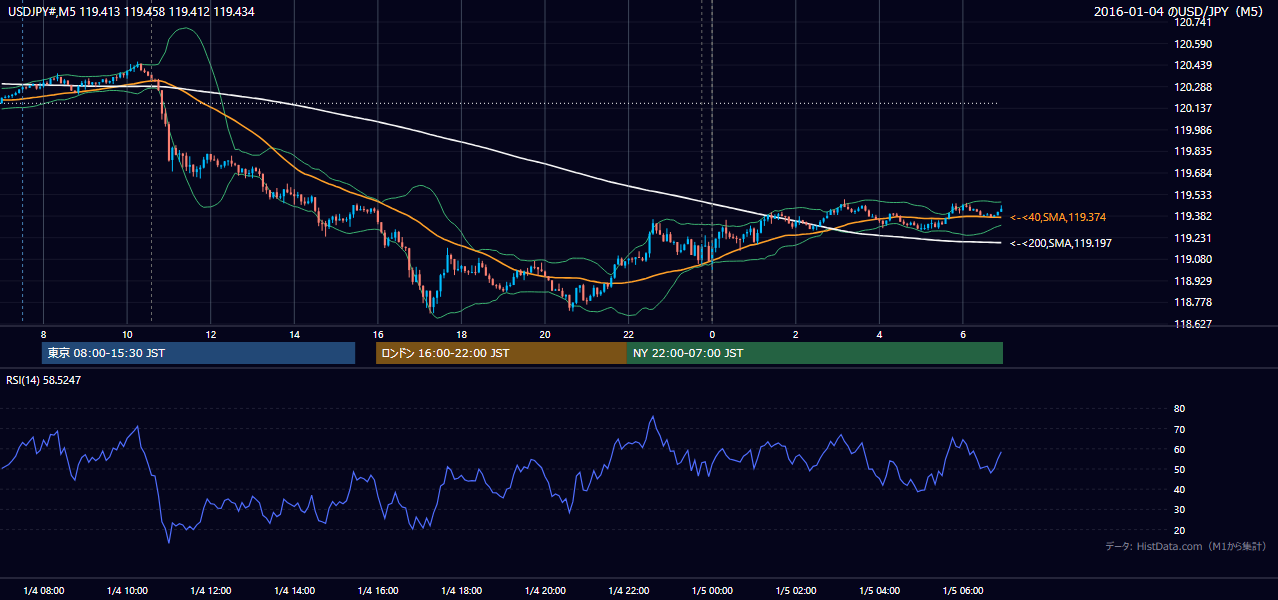Screen dimensions: 1278x600
Task: Click the 1/4 22:00 time axis label
Action: coord(628,590)
